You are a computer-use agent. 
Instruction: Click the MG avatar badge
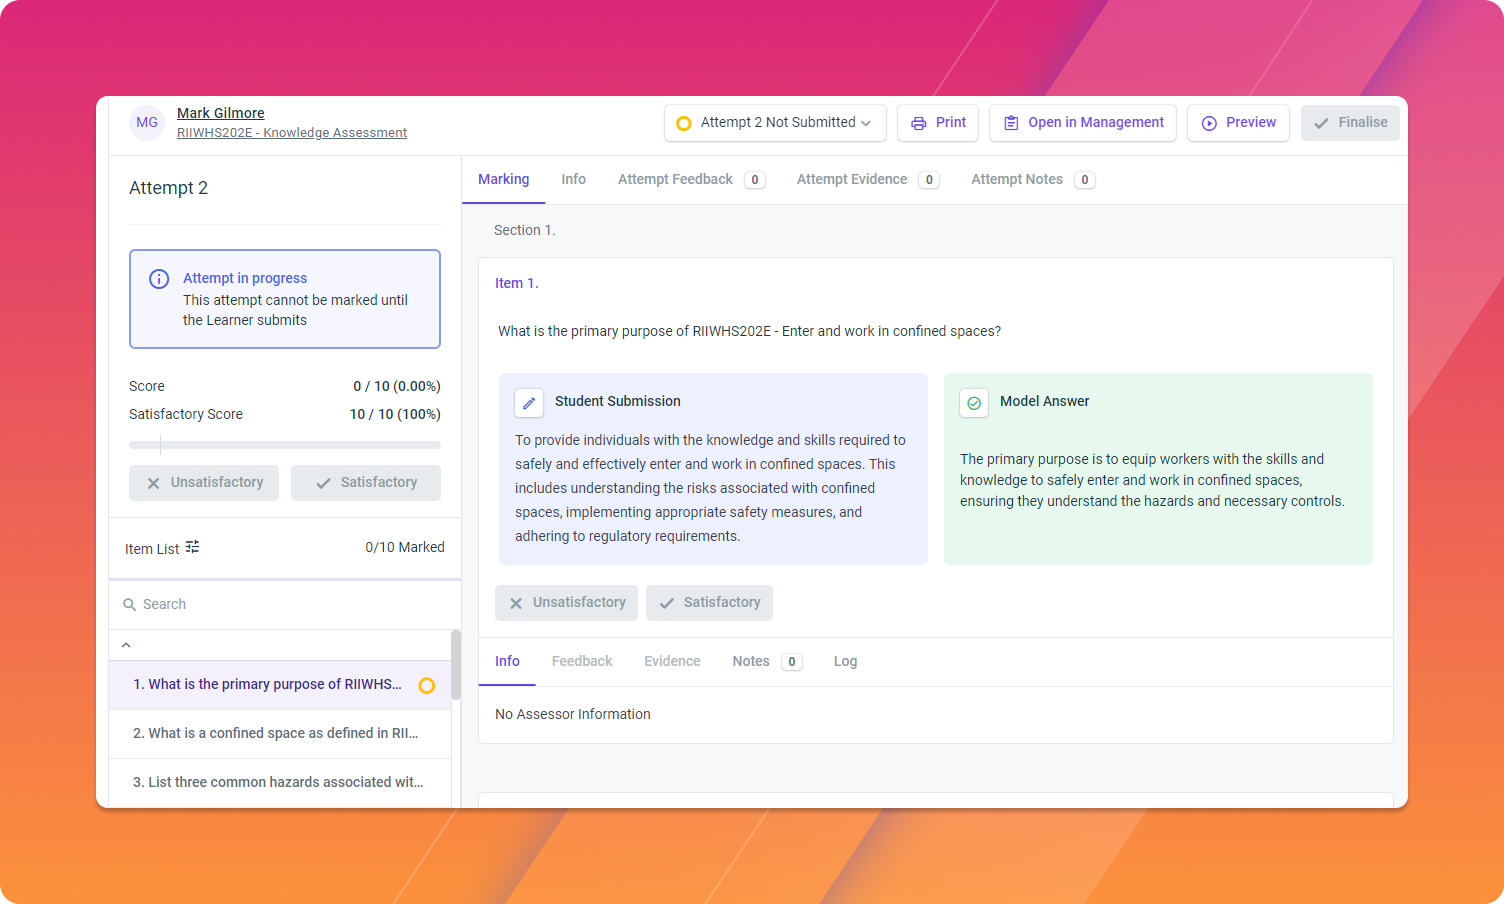point(147,123)
